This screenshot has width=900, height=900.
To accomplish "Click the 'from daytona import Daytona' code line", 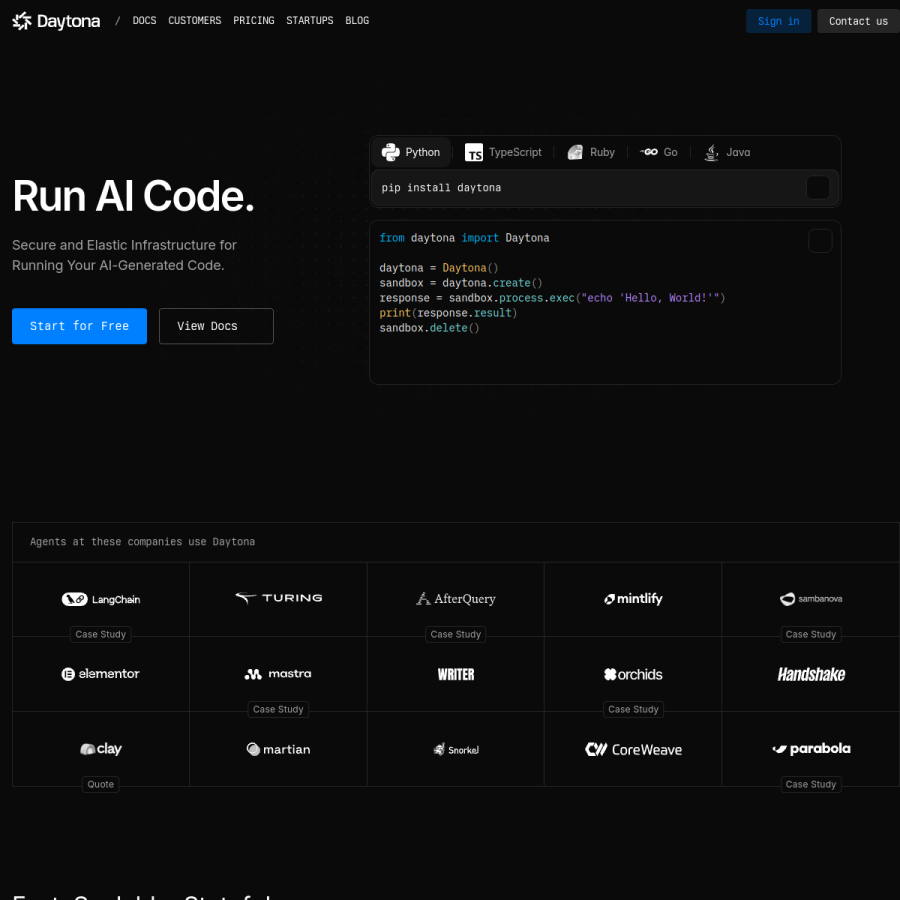I will tap(464, 238).
